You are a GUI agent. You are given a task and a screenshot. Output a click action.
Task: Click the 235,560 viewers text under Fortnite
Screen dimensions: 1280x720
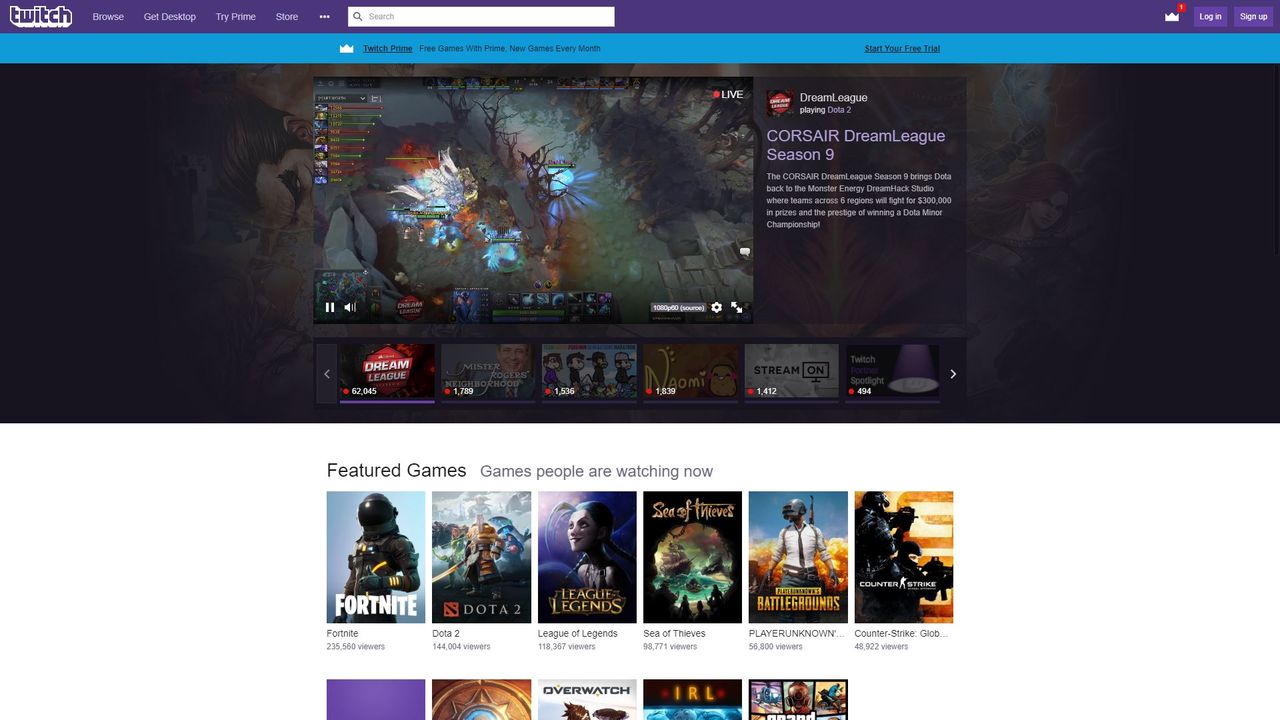[x=356, y=647]
